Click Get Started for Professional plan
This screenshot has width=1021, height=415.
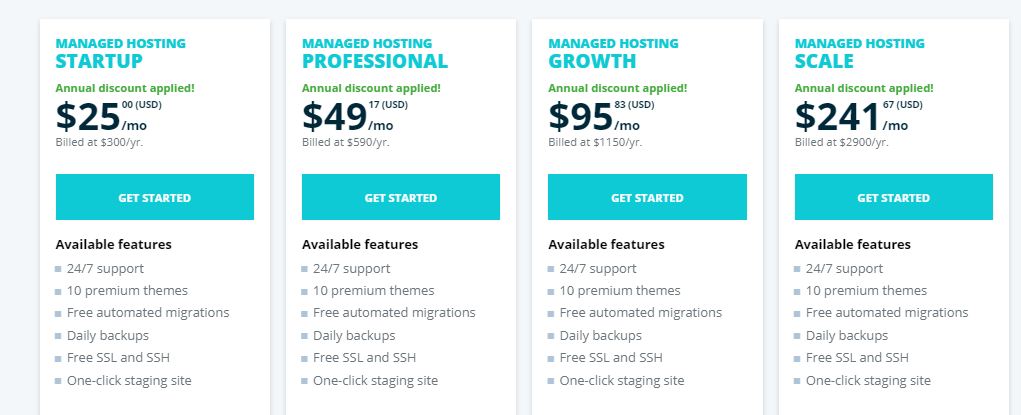[400, 197]
